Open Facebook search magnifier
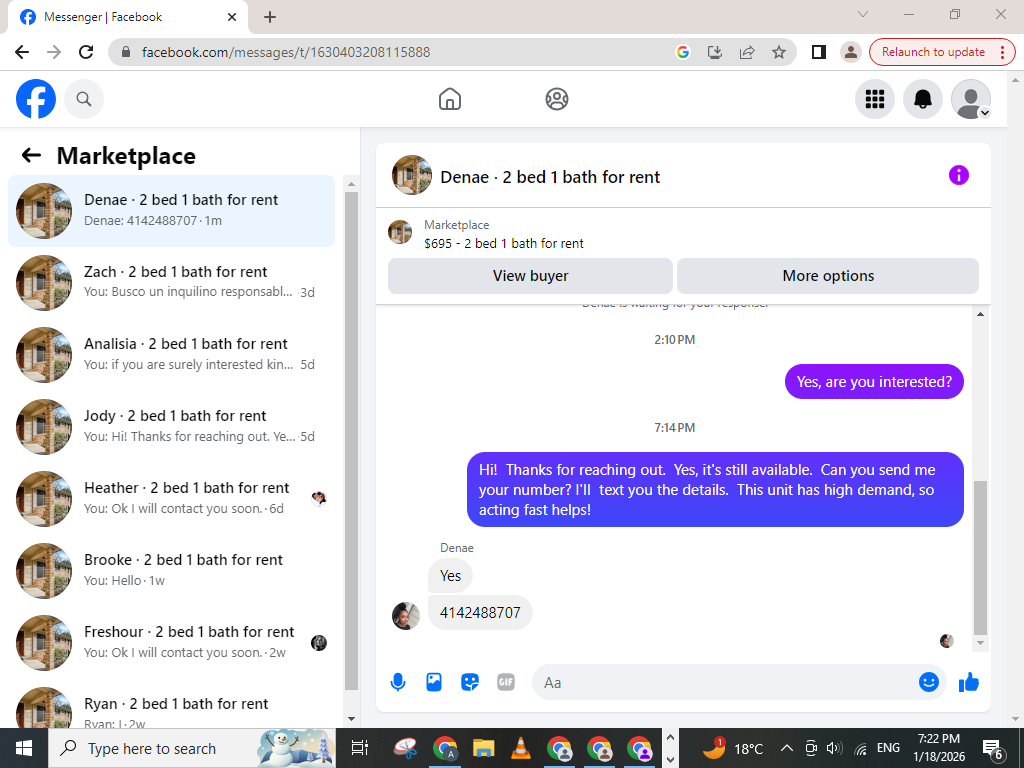 (84, 99)
